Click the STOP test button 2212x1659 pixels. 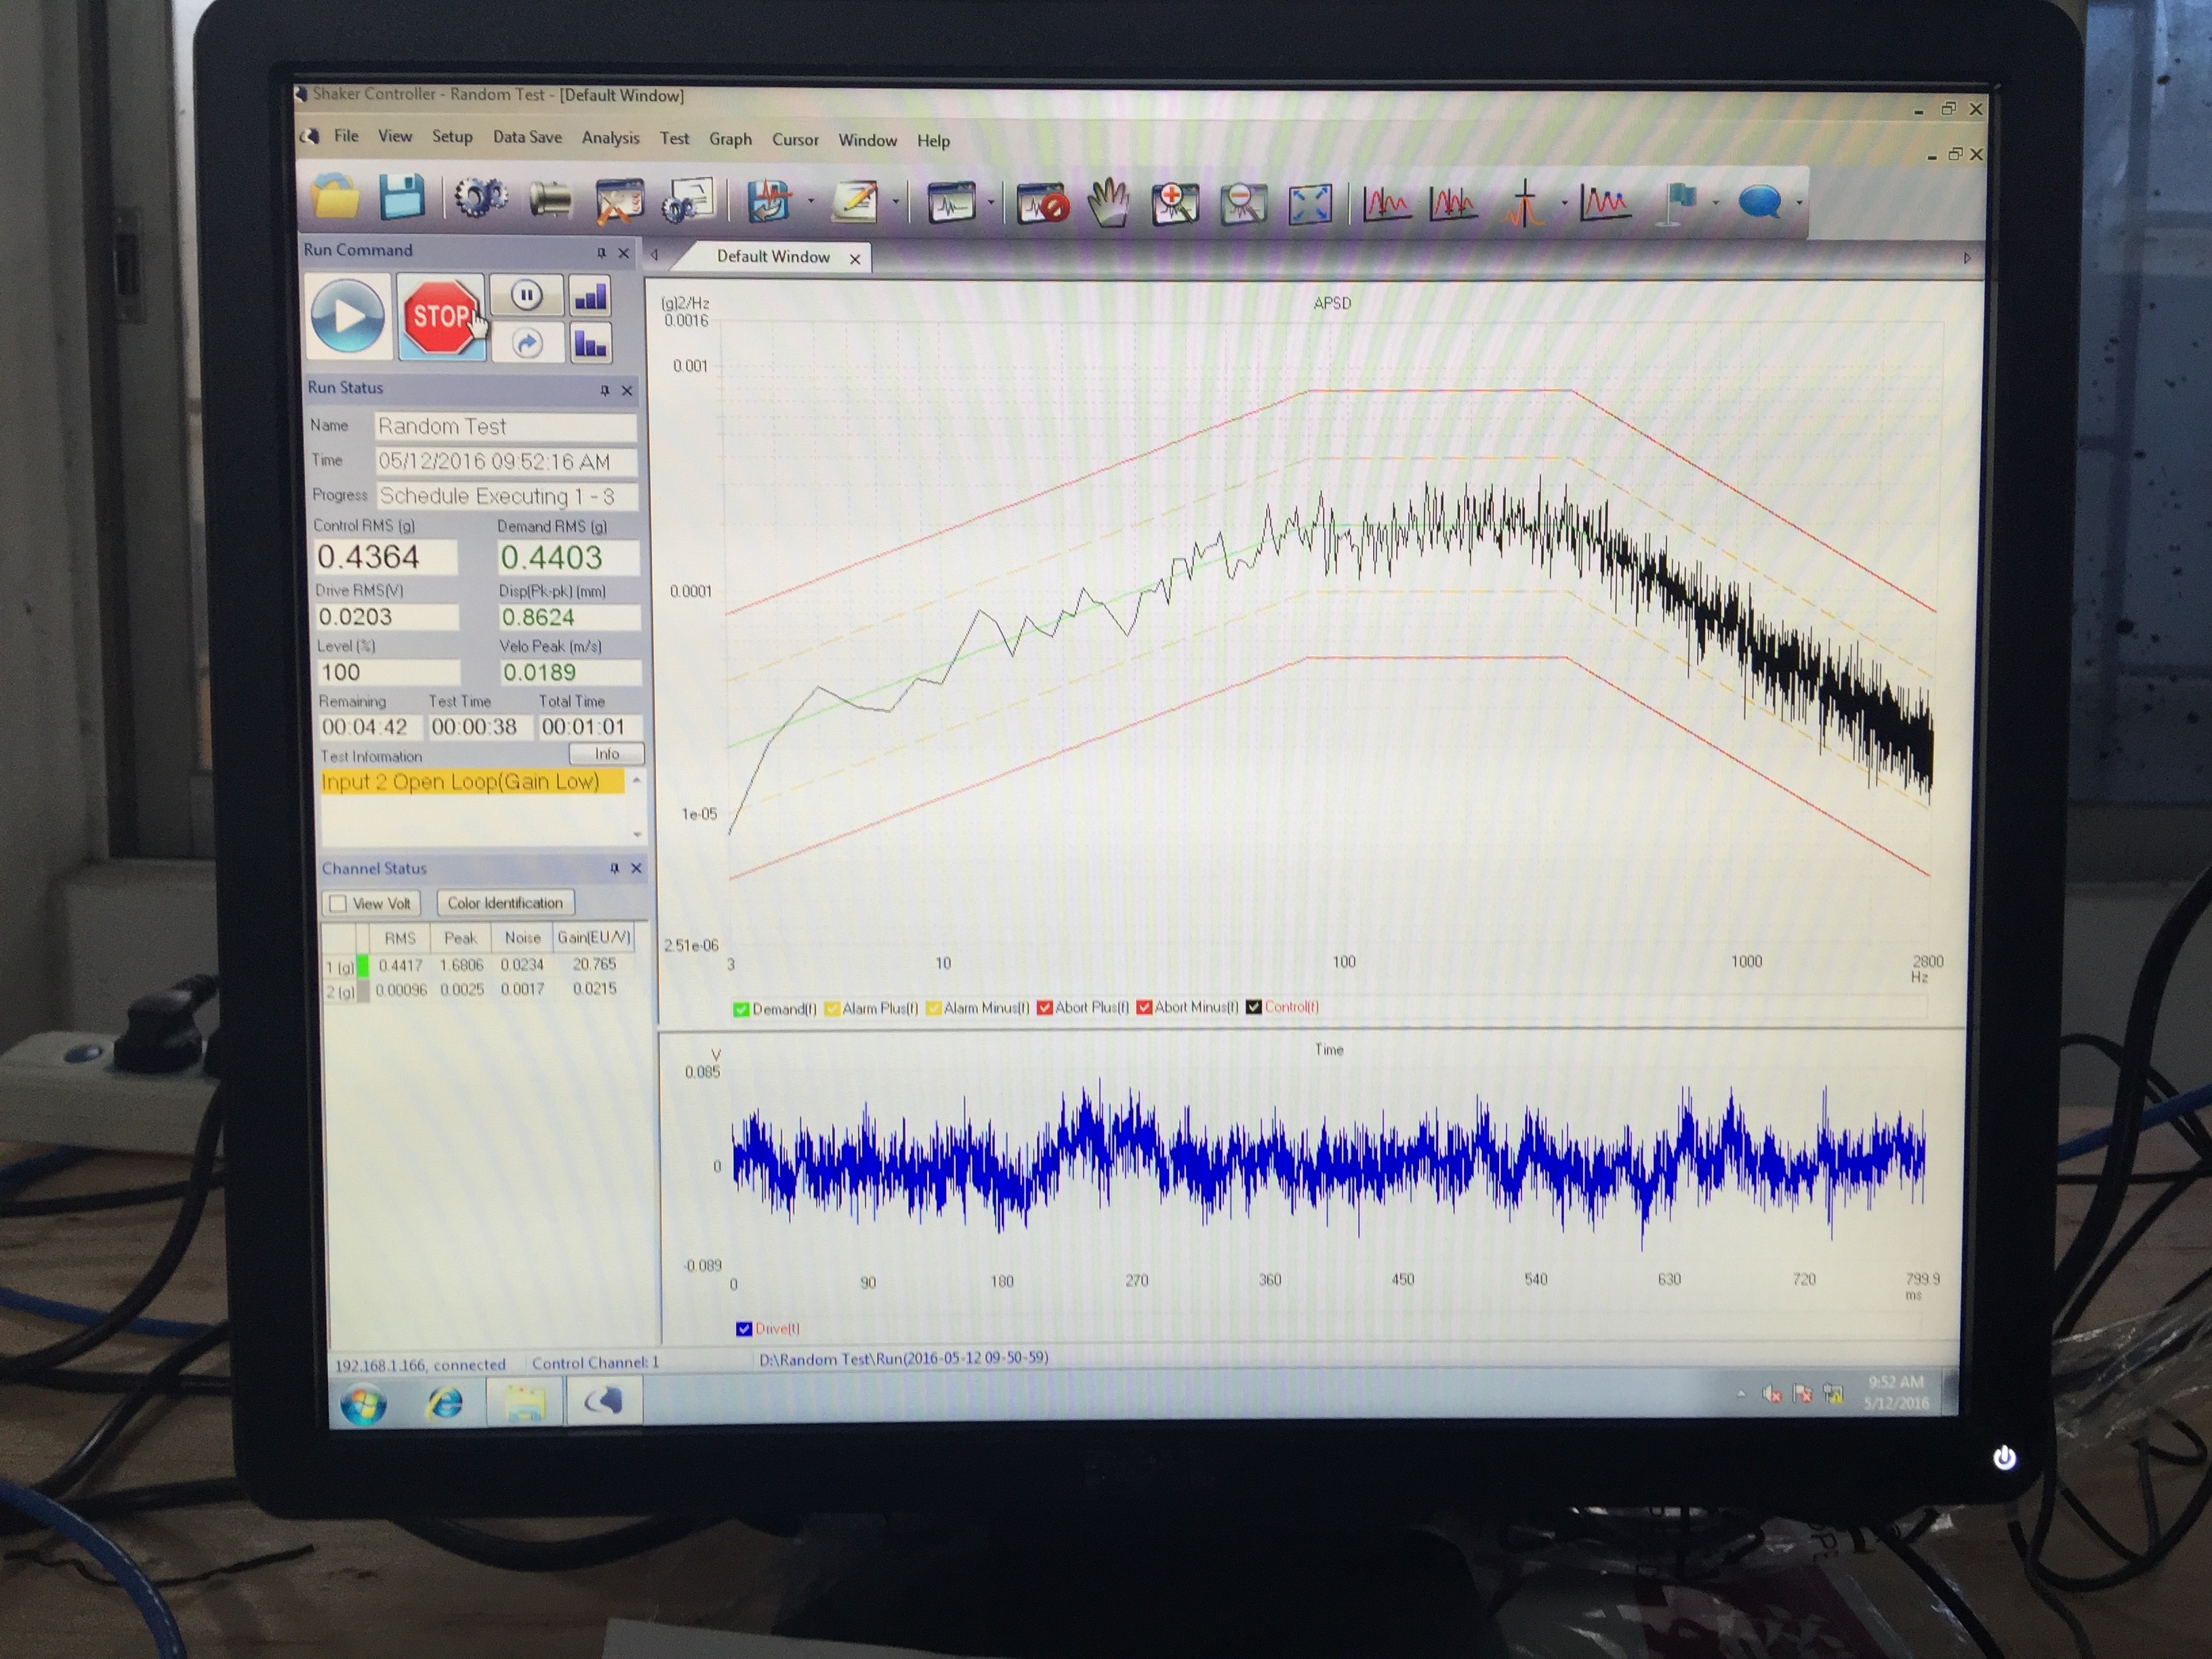coord(441,317)
